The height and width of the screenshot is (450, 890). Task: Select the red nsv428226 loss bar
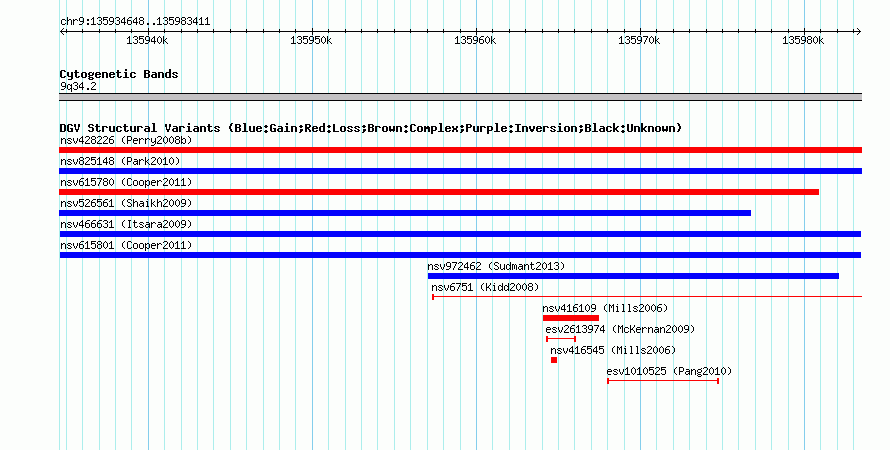click(460, 150)
